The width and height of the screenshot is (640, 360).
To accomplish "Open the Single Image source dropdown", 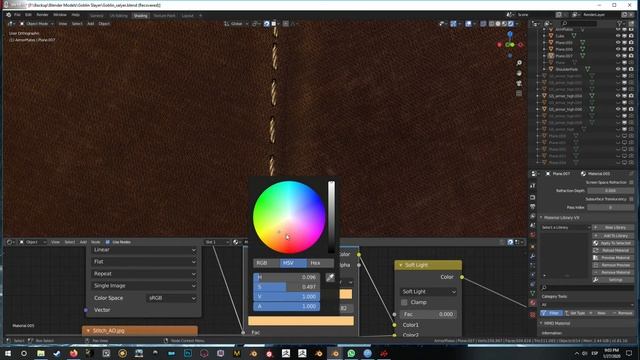I will (144, 286).
